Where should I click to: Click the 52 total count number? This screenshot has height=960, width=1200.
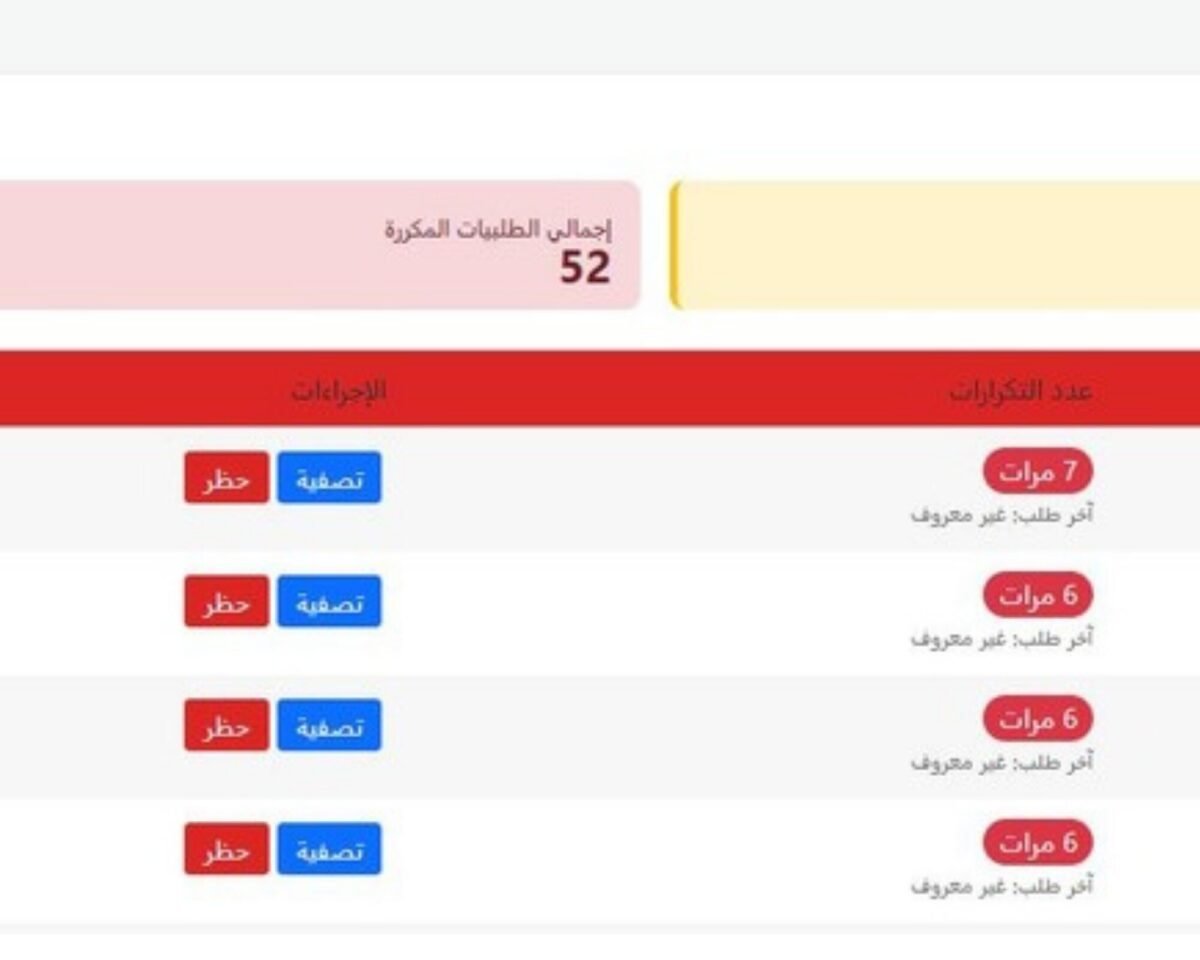pos(585,268)
